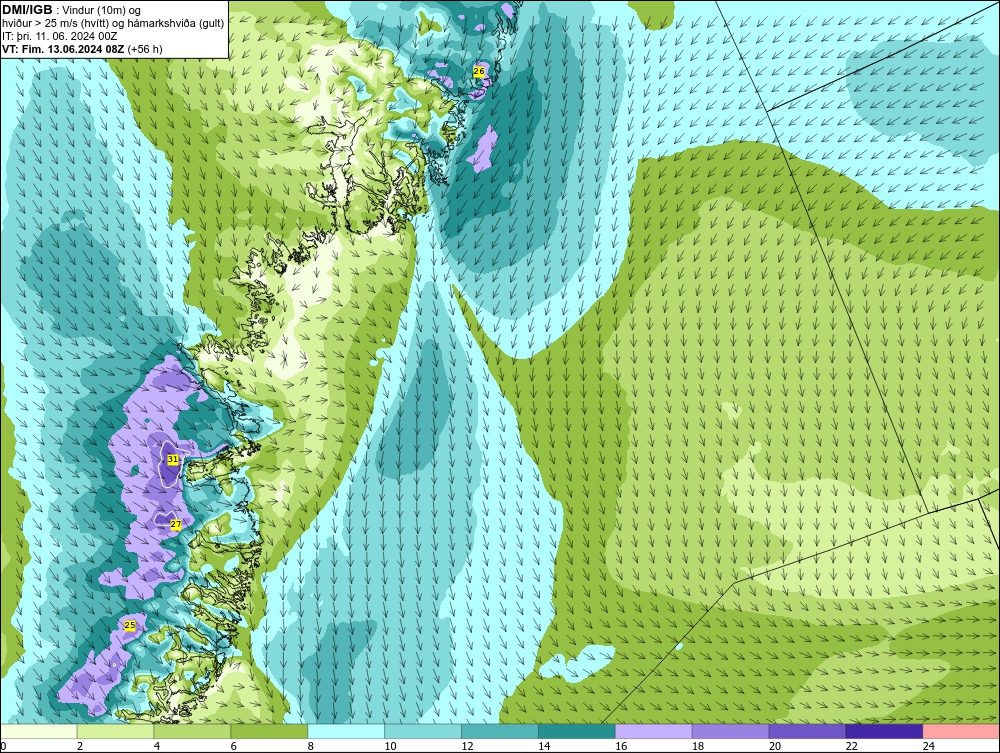Click the 22-24 m/s dark indigo swatch
Image resolution: width=1000 pixels, height=753 pixels.
tap(885, 731)
